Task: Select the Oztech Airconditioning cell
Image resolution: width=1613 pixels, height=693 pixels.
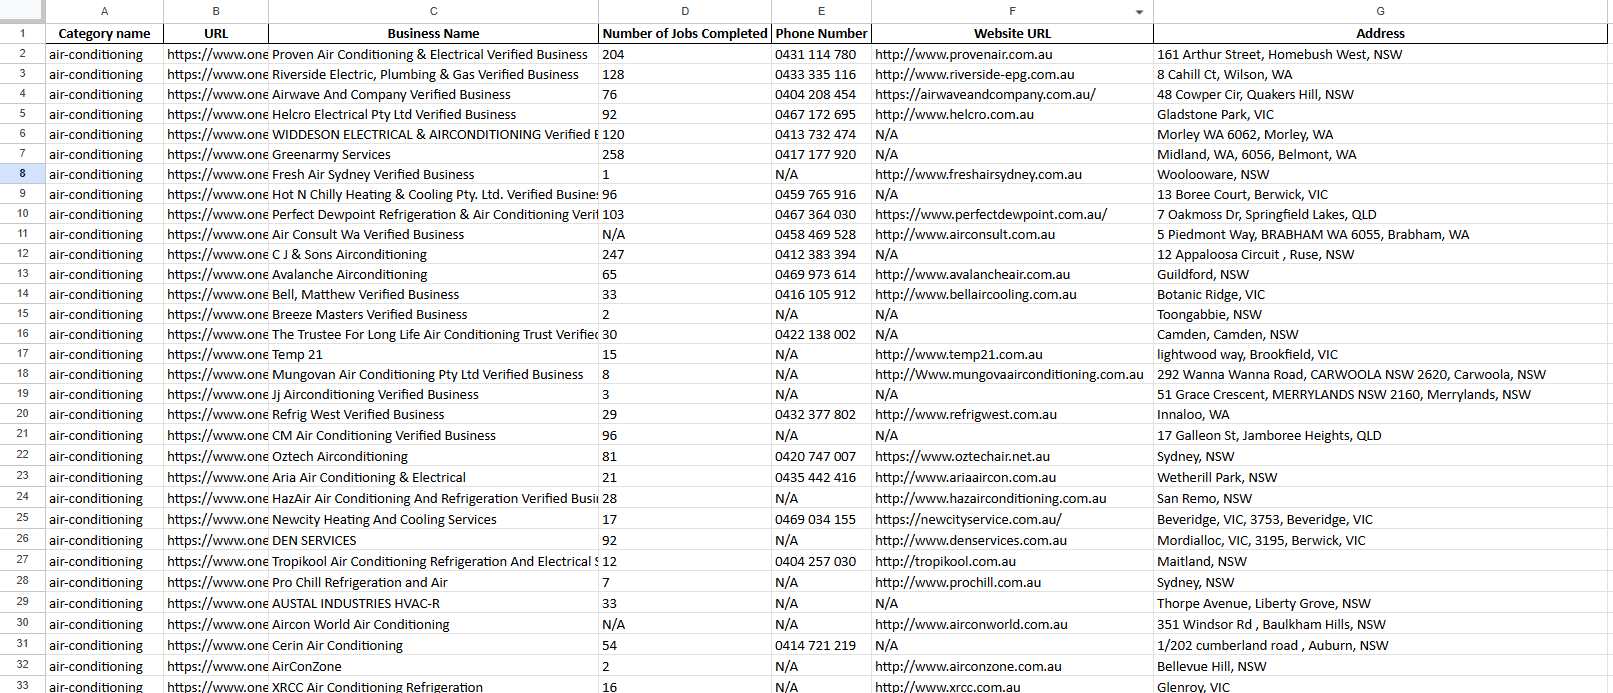Action: (434, 456)
